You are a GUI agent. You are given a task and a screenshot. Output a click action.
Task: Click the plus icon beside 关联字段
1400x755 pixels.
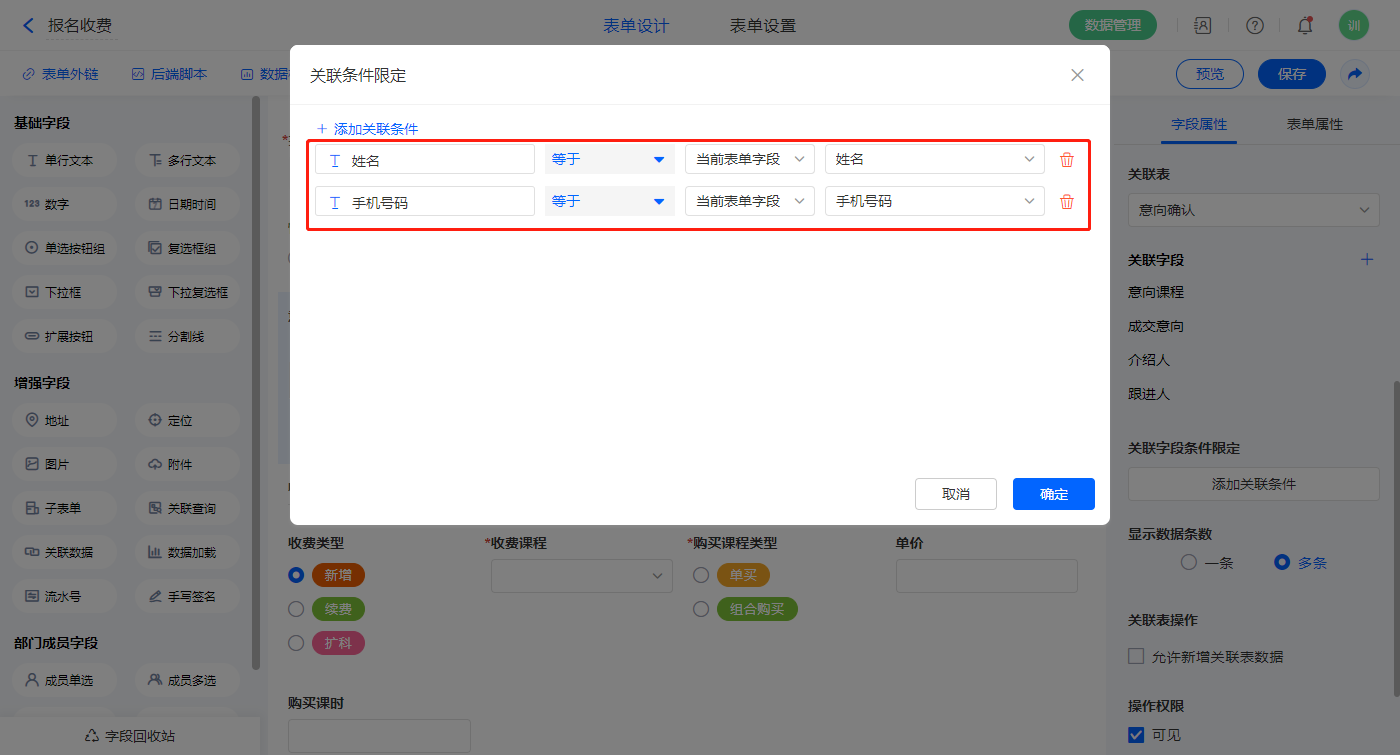(x=1367, y=260)
